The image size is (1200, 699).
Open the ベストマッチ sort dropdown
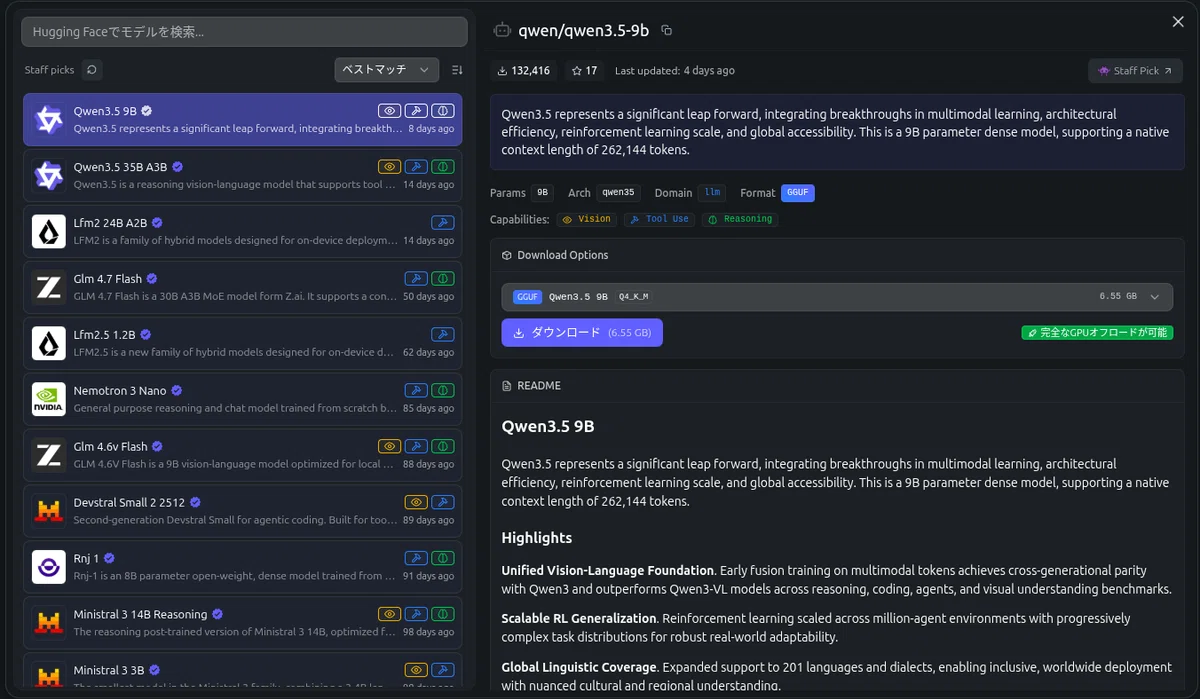click(387, 70)
